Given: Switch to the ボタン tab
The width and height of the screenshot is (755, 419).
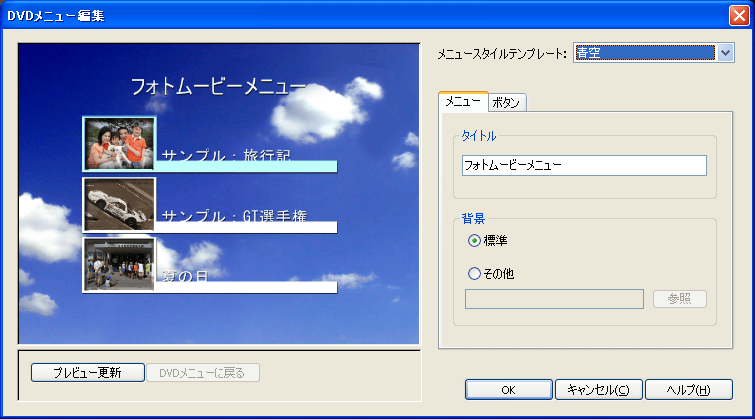Looking at the screenshot, I should [x=507, y=103].
